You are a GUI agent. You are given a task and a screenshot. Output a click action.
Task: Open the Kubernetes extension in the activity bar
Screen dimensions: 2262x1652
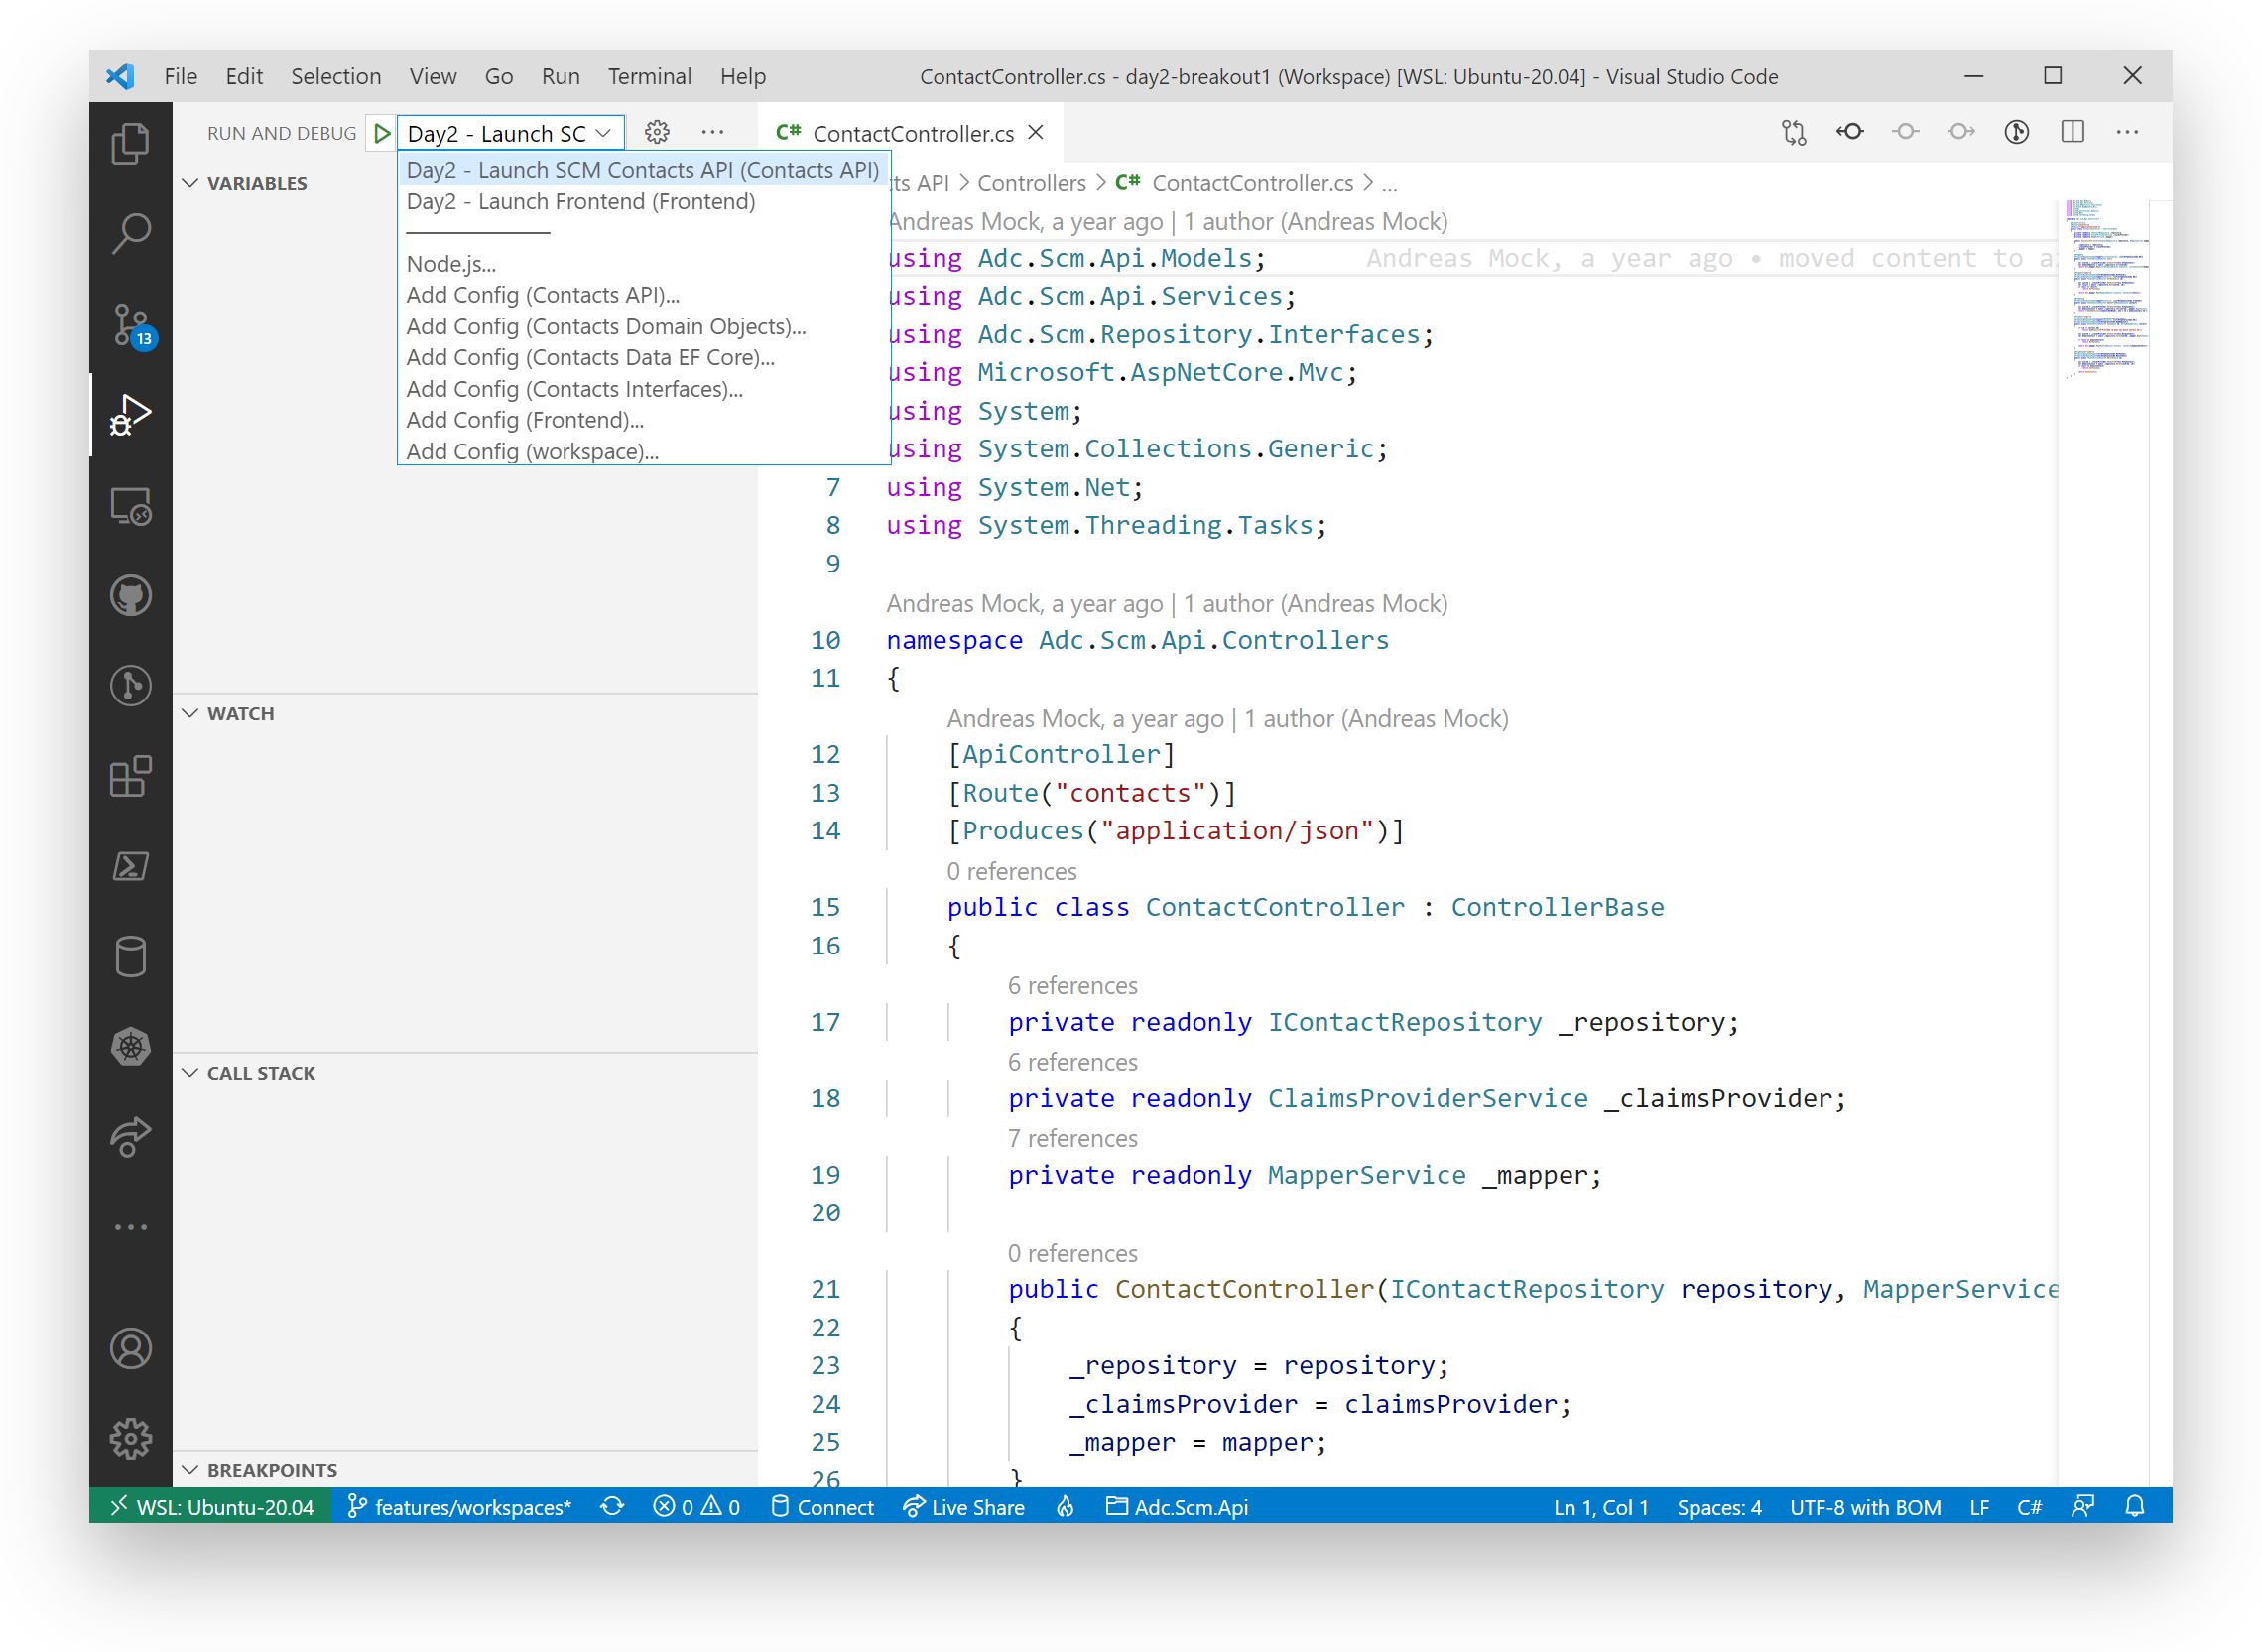130,1046
